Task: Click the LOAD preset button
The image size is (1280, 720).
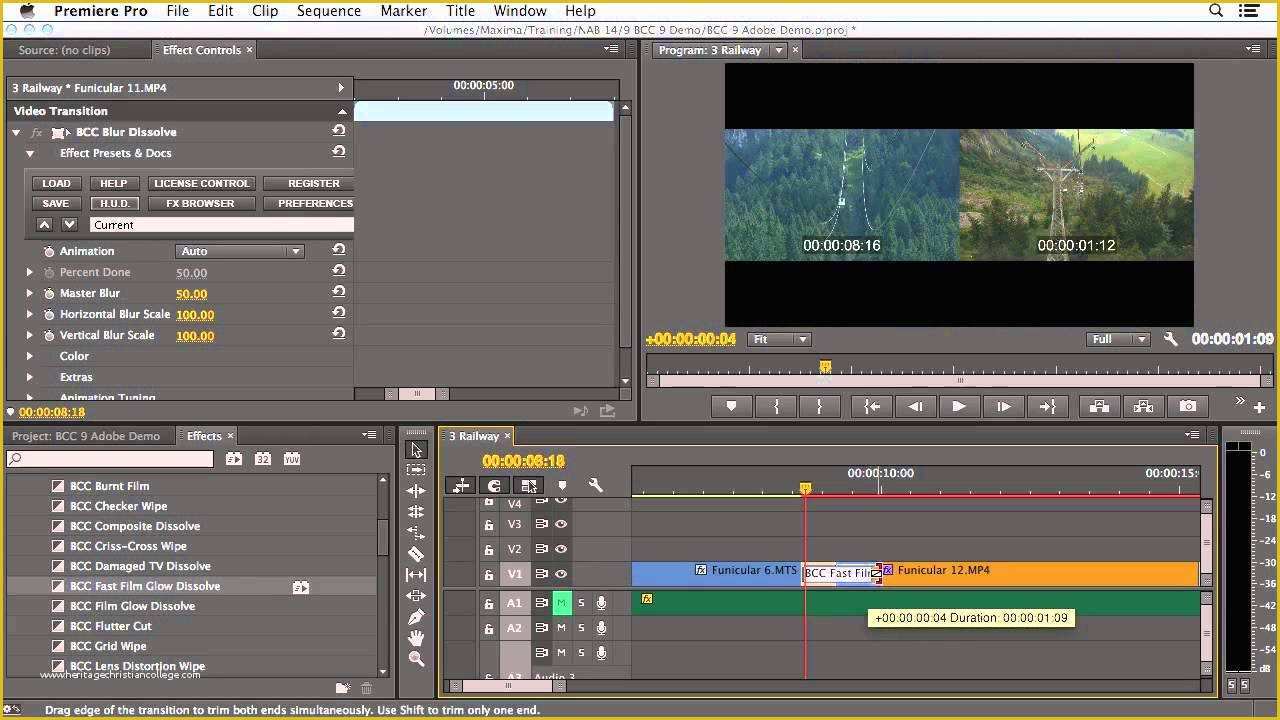Action: (x=56, y=183)
